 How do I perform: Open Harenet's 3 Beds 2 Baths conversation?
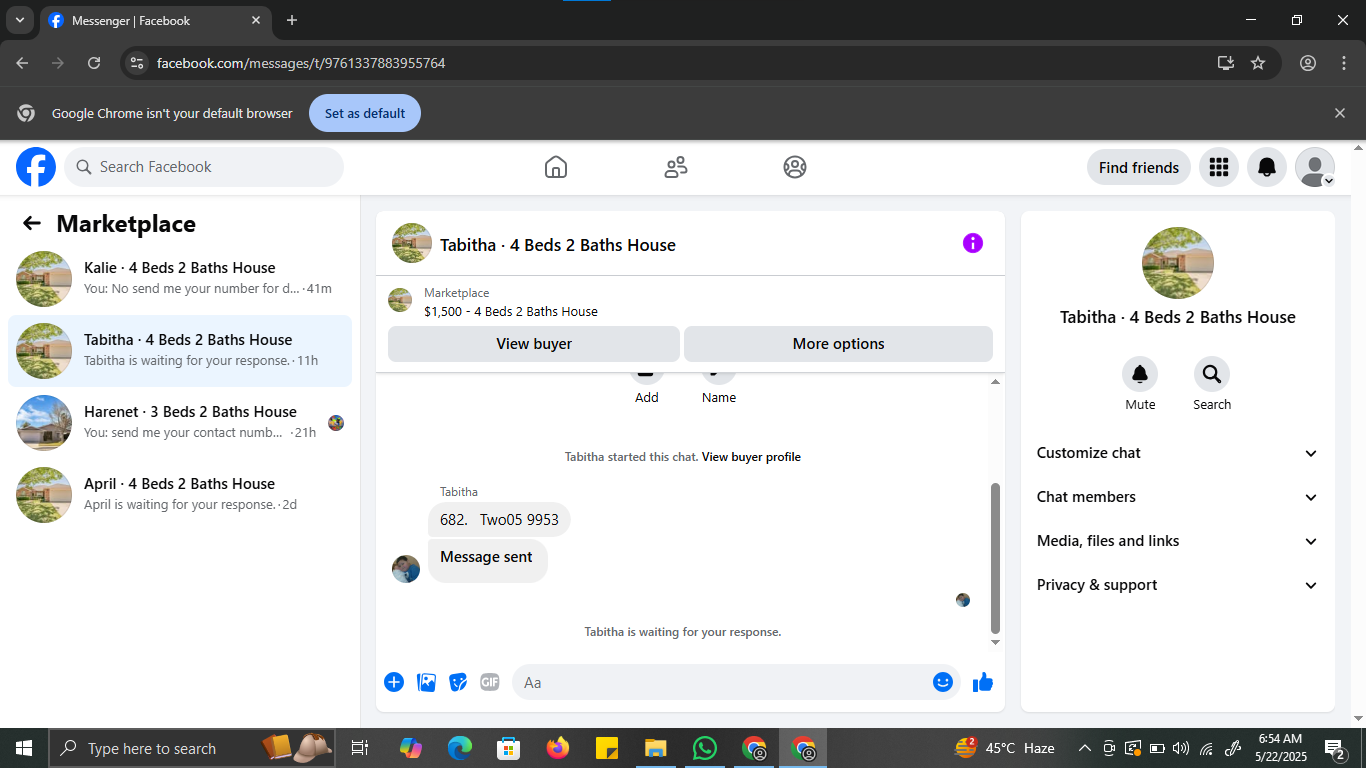pos(180,423)
